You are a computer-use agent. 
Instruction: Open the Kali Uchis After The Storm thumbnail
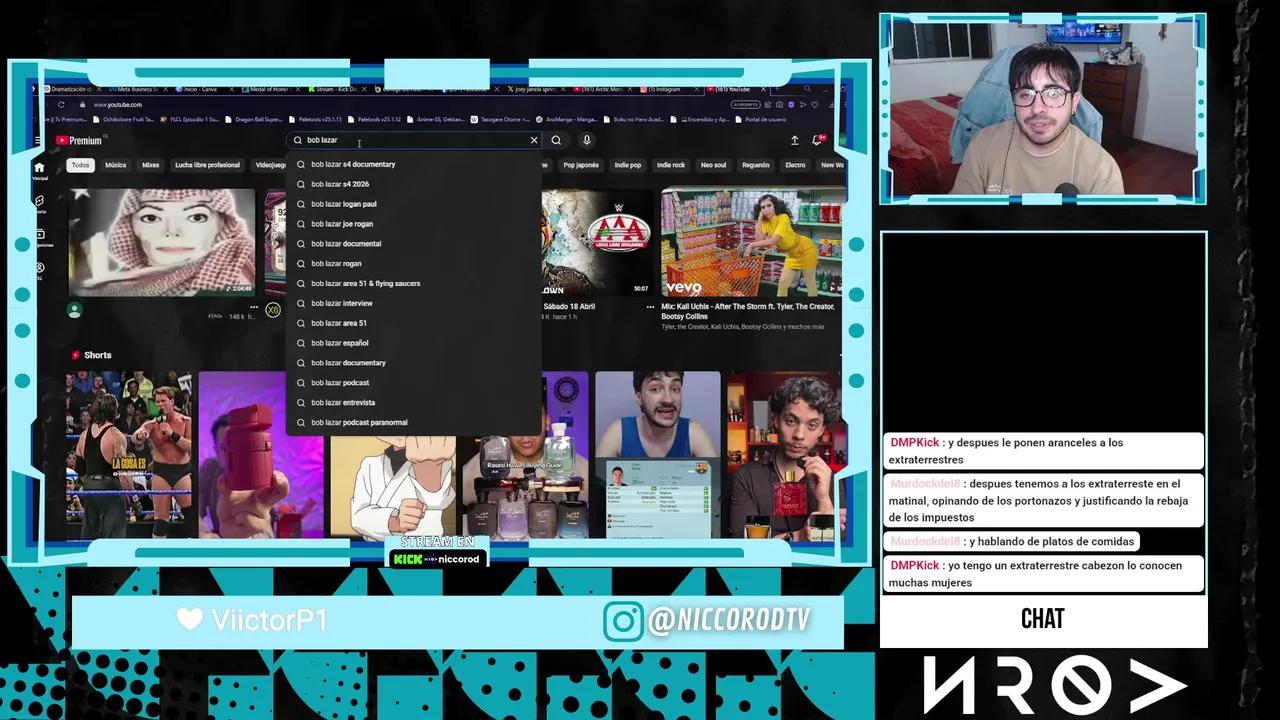751,243
